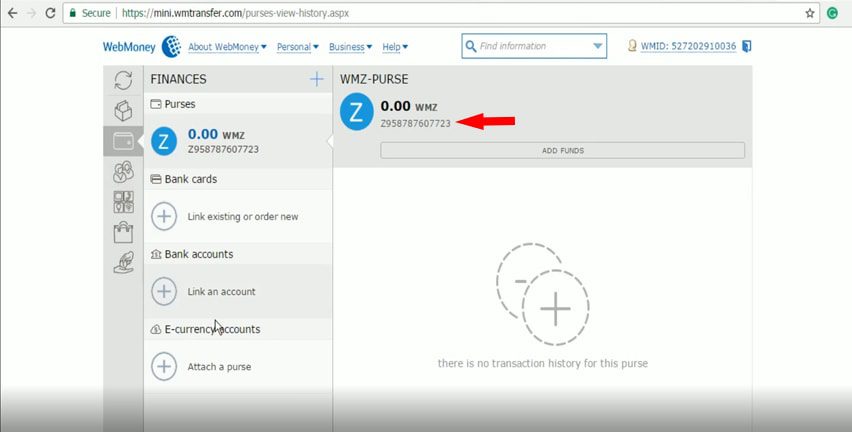Click the refresh arrows sidebar icon
The height and width of the screenshot is (432, 852).
tap(123, 80)
